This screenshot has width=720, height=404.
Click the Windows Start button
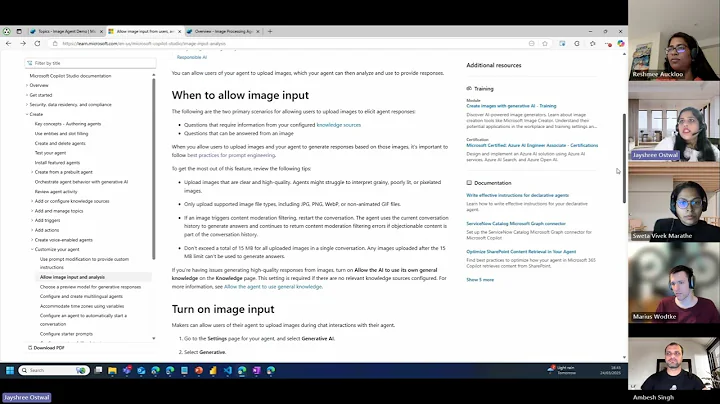click(x=10, y=370)
